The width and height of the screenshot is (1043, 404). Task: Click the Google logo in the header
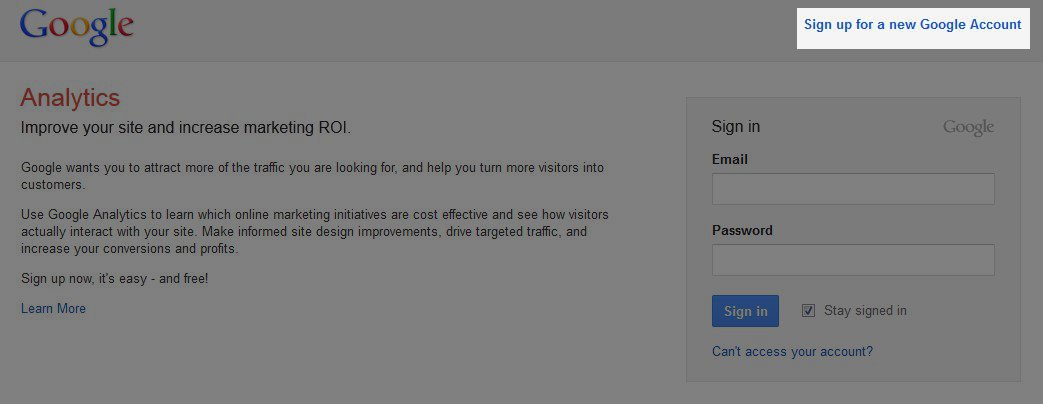tap(76, 27)
